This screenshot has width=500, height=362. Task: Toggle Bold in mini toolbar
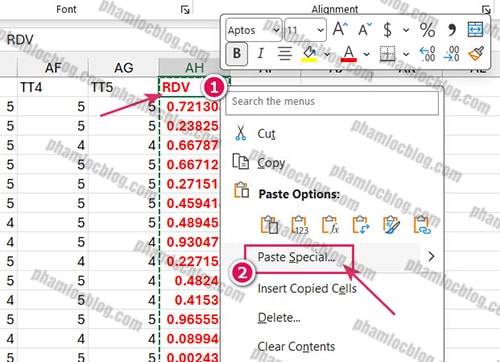click(237, 53)
